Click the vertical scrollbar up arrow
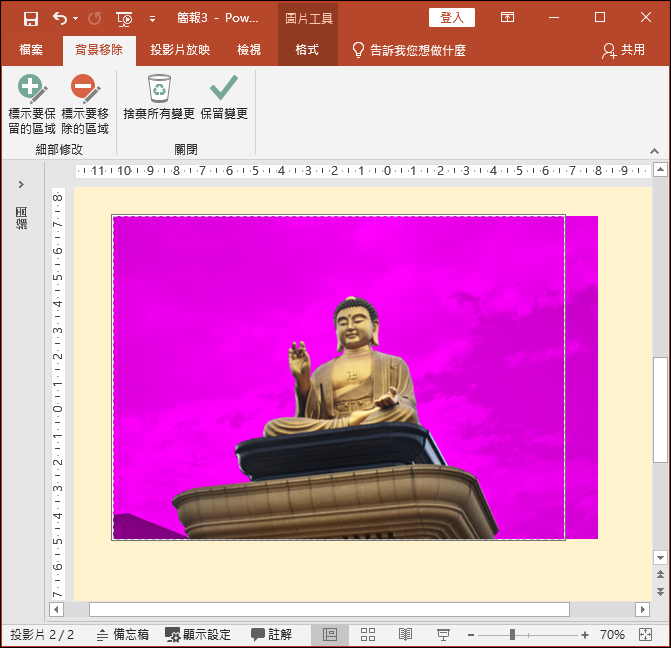Screen dimensions: 671x648 (660, 170)
